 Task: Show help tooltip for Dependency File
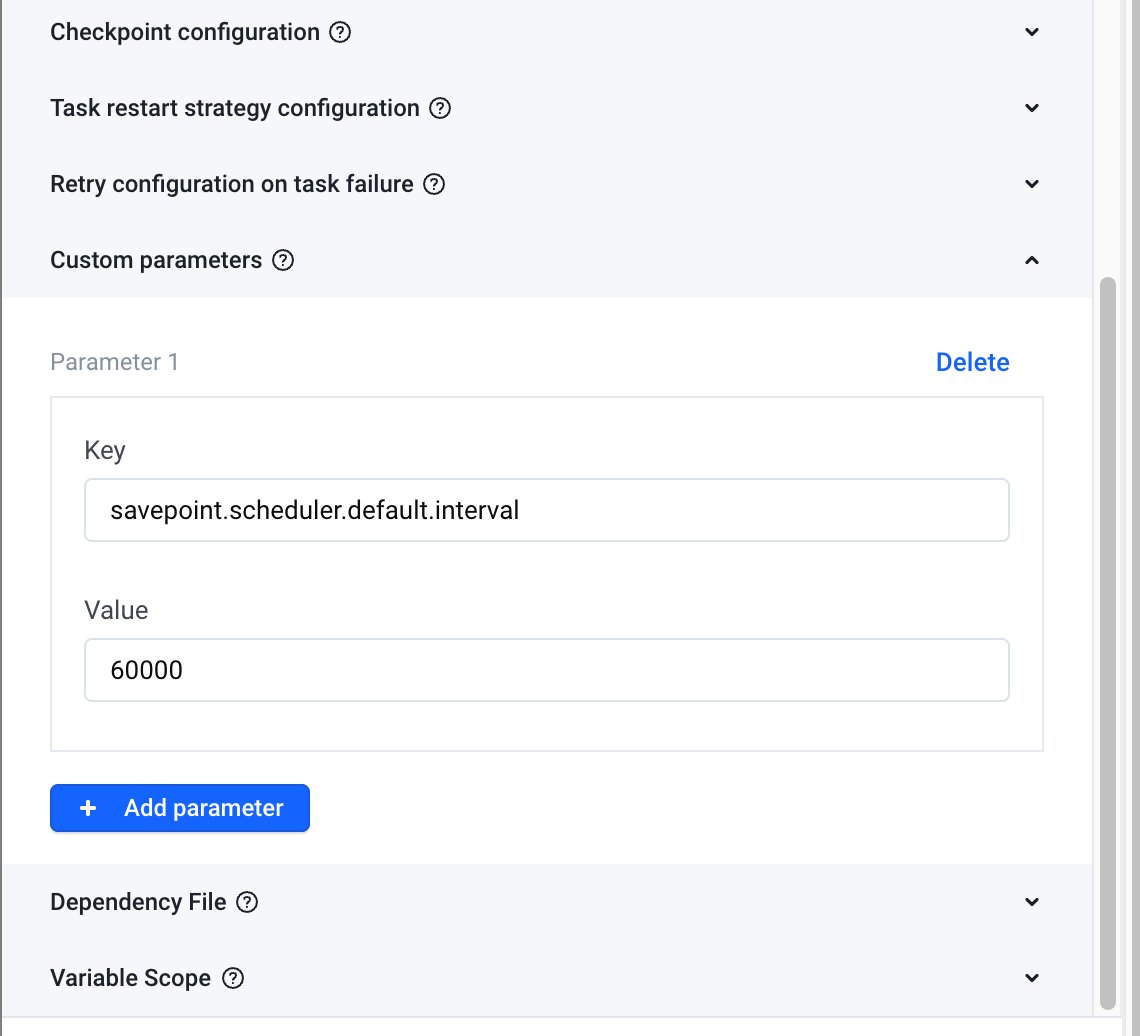(247, 902)
